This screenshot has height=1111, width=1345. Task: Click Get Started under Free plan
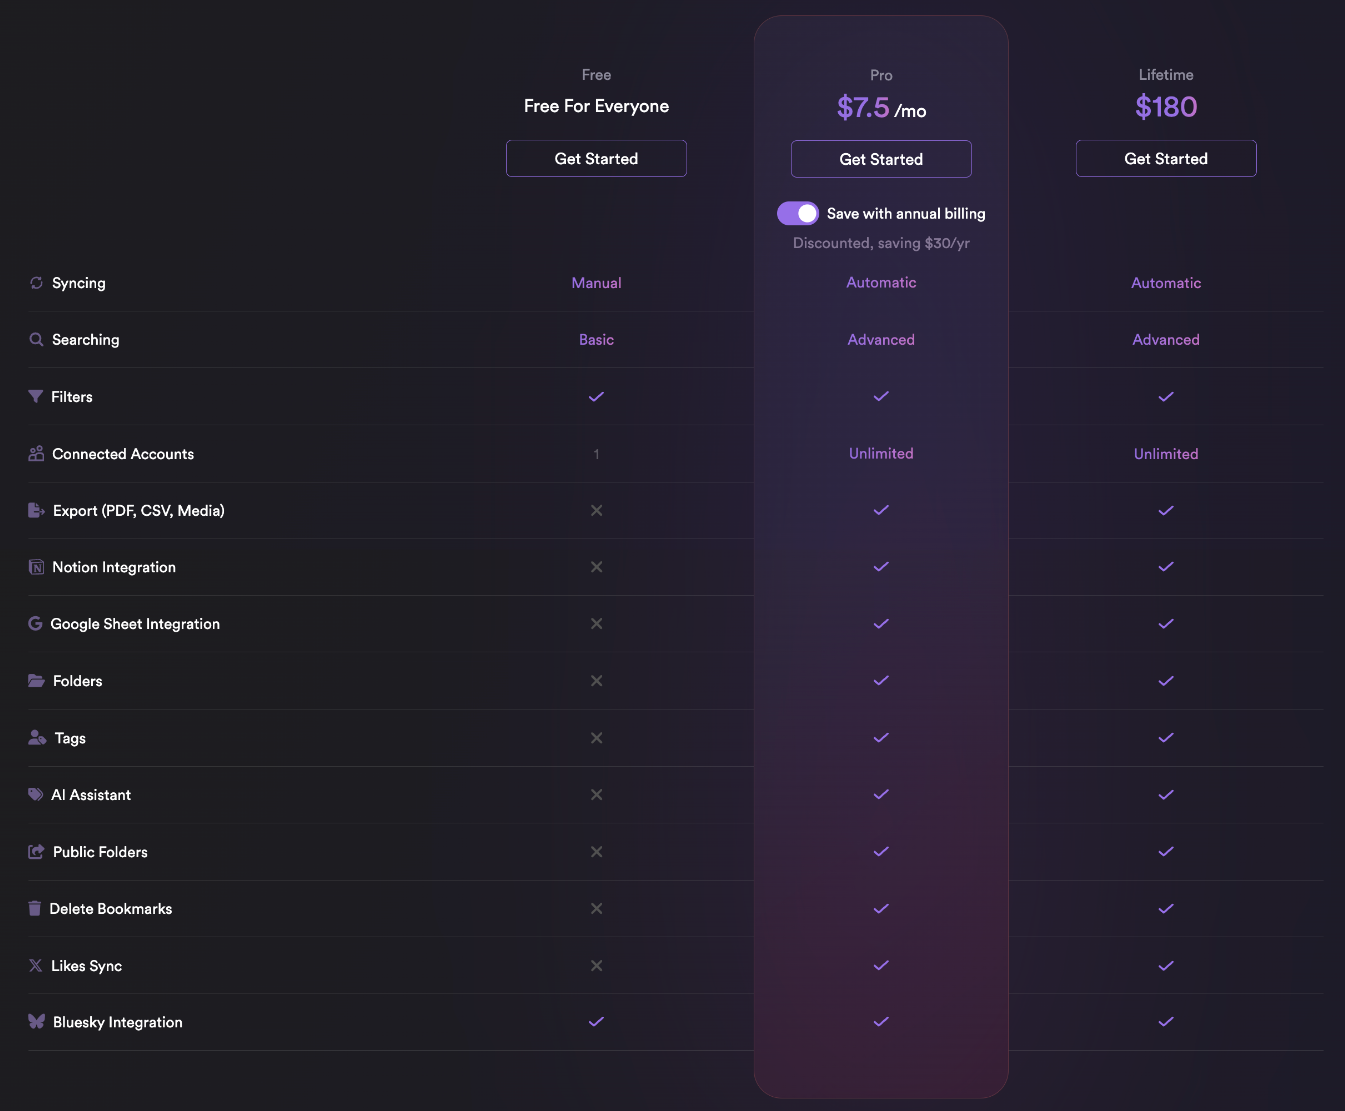(596, 159)
